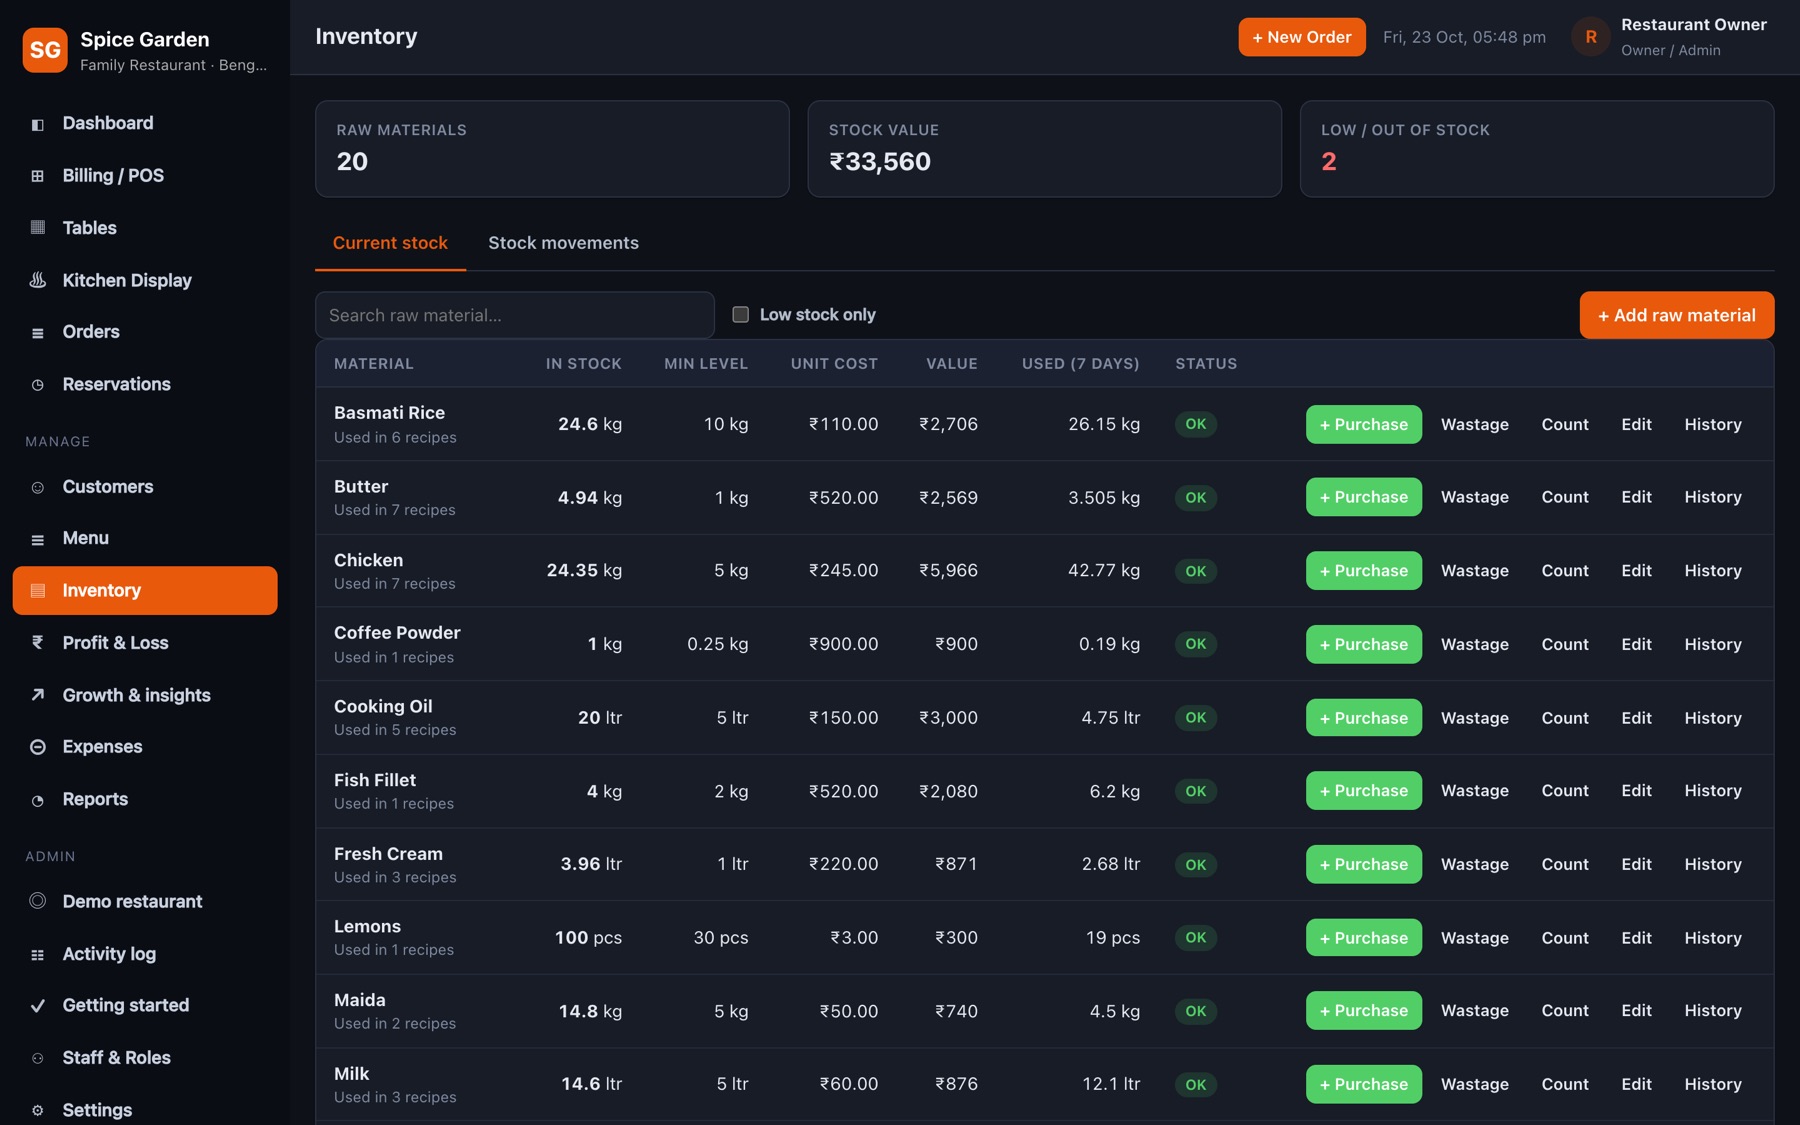Screen dimensions: 1800x1125
Task: Click the Profit & Loss rupee icon
Action: tap(38, 643)
